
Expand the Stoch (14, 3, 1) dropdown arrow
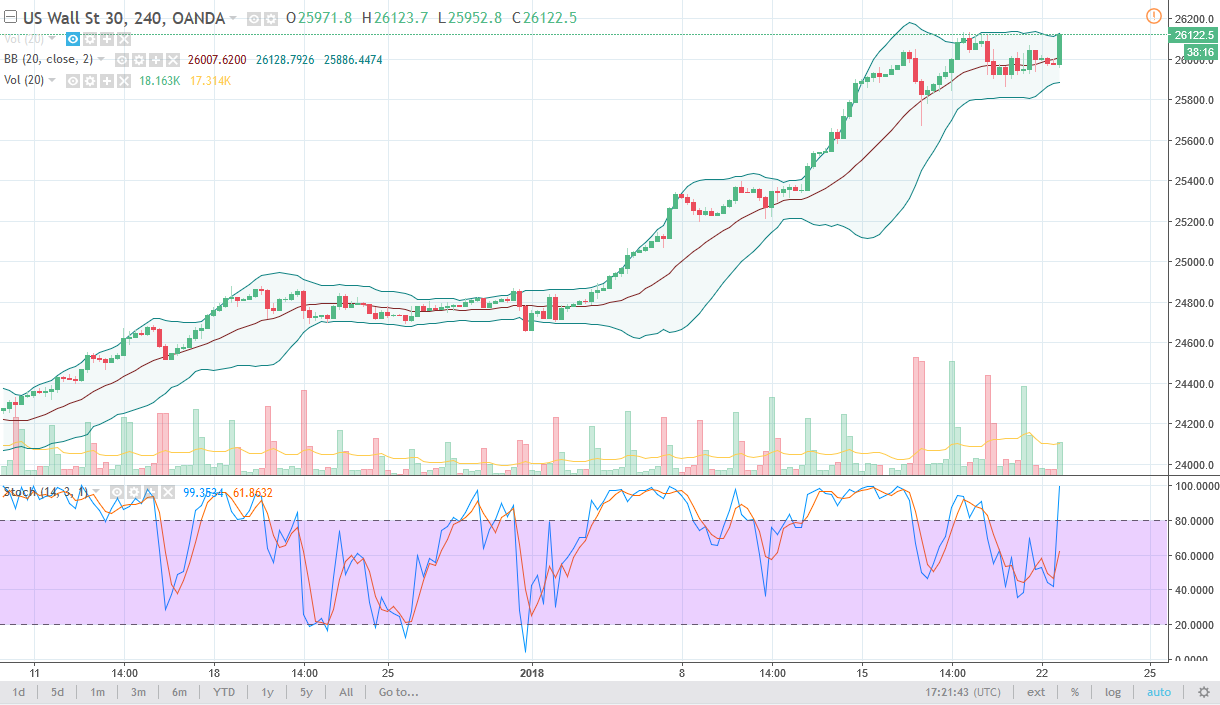pyautogui.click(x=96, y=492)
